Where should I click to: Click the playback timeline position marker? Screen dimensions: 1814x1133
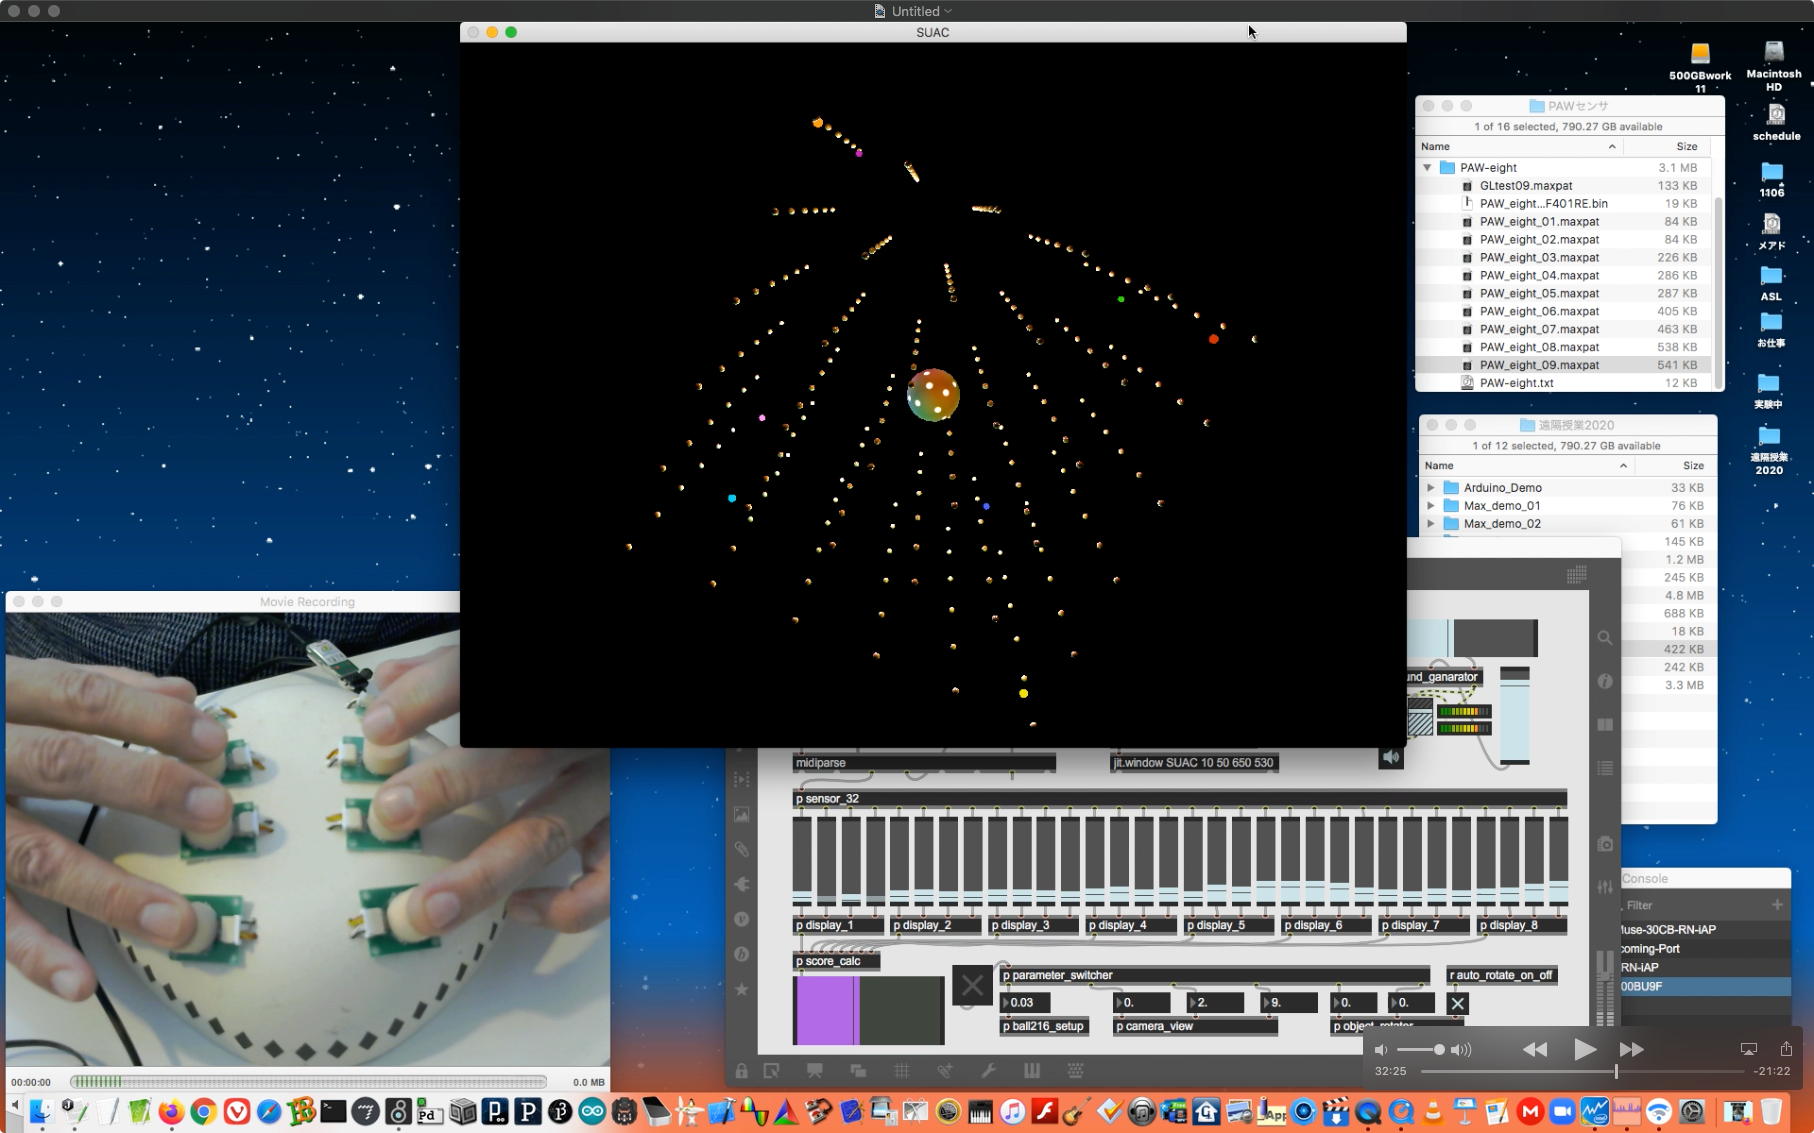(1616, 1071)
